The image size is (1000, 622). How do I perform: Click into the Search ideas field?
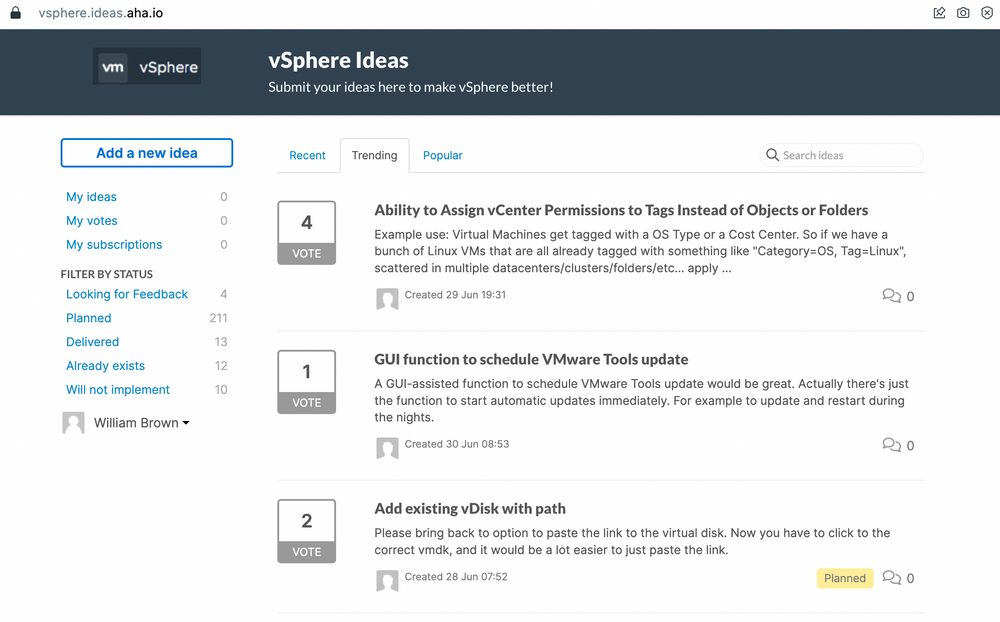842,155
